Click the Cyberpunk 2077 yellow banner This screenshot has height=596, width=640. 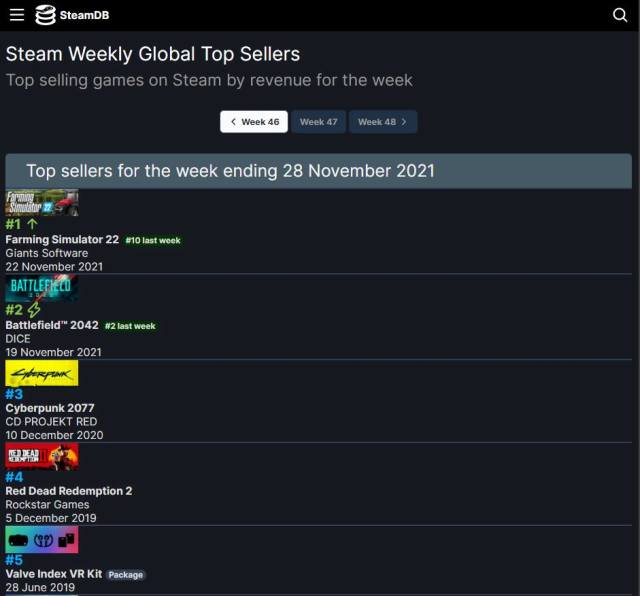(x=42, y=373)
